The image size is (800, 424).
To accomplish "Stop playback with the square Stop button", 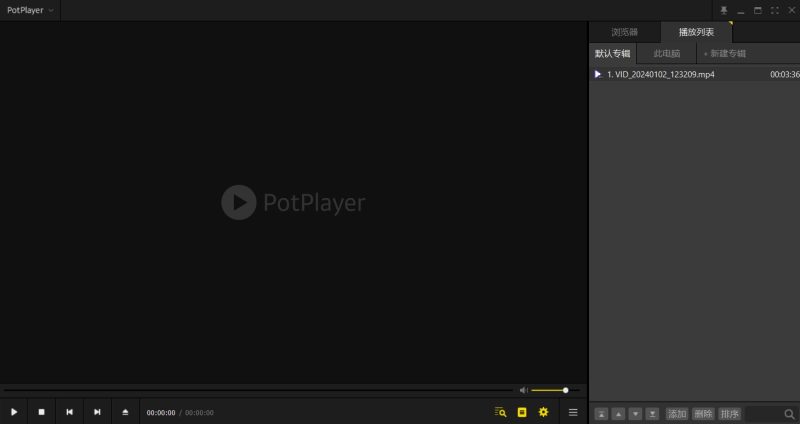I will pyautogui.click(x=42, y=412).
